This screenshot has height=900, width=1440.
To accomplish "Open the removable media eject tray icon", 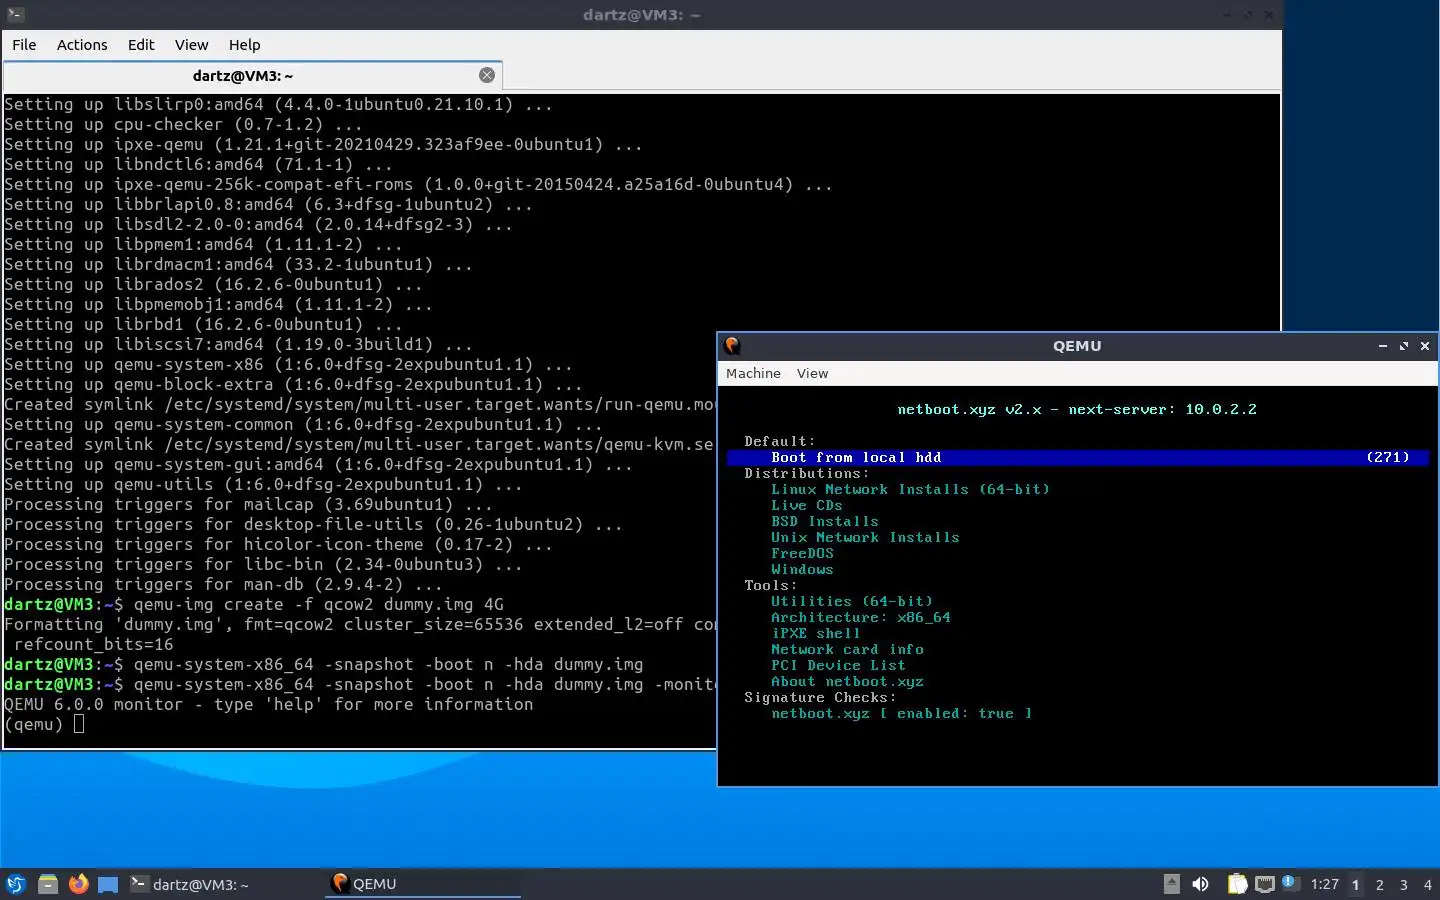I will (x=1172, y=884).
